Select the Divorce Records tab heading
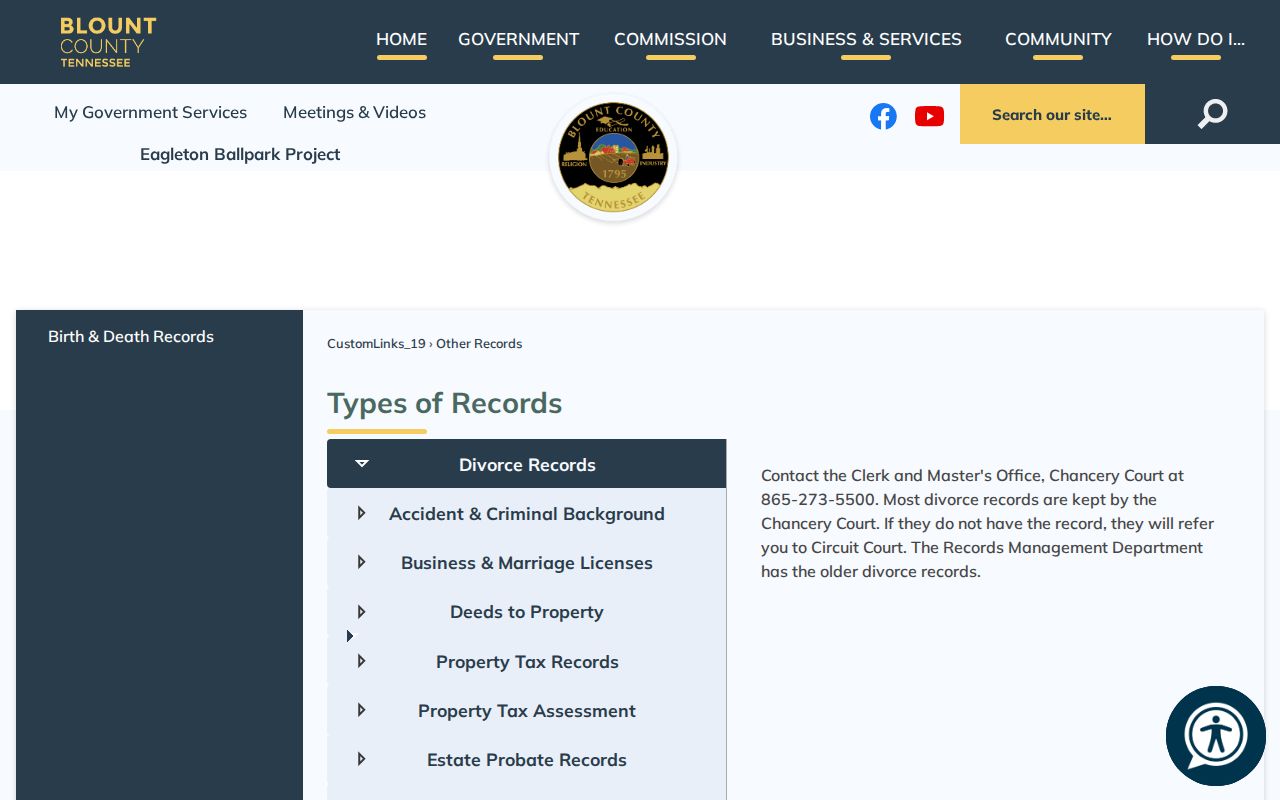 tap(527, 465)
